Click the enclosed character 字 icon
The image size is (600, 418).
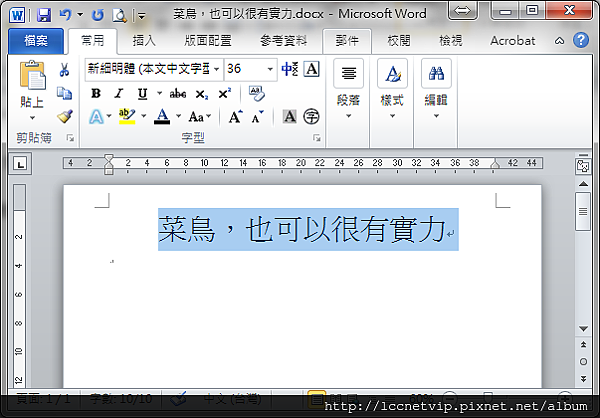tap(311, 116)
